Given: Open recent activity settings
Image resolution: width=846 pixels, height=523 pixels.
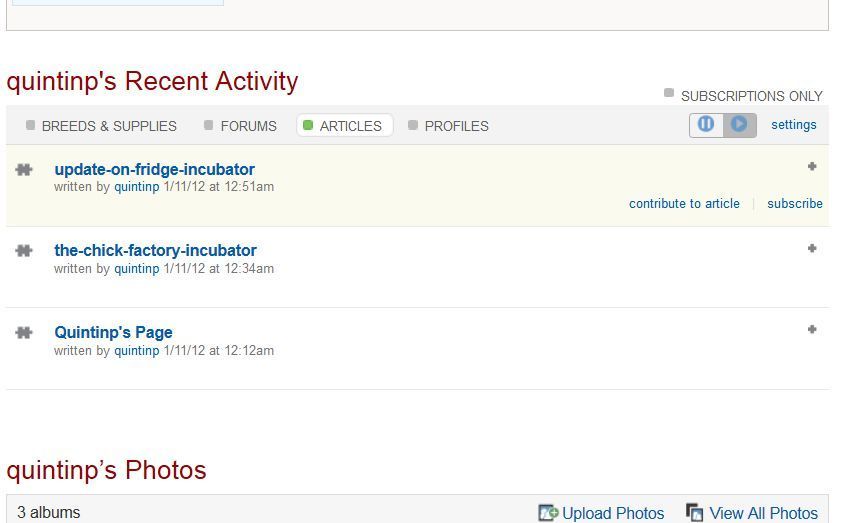Looking at the screenshot, I should (793, 125).
